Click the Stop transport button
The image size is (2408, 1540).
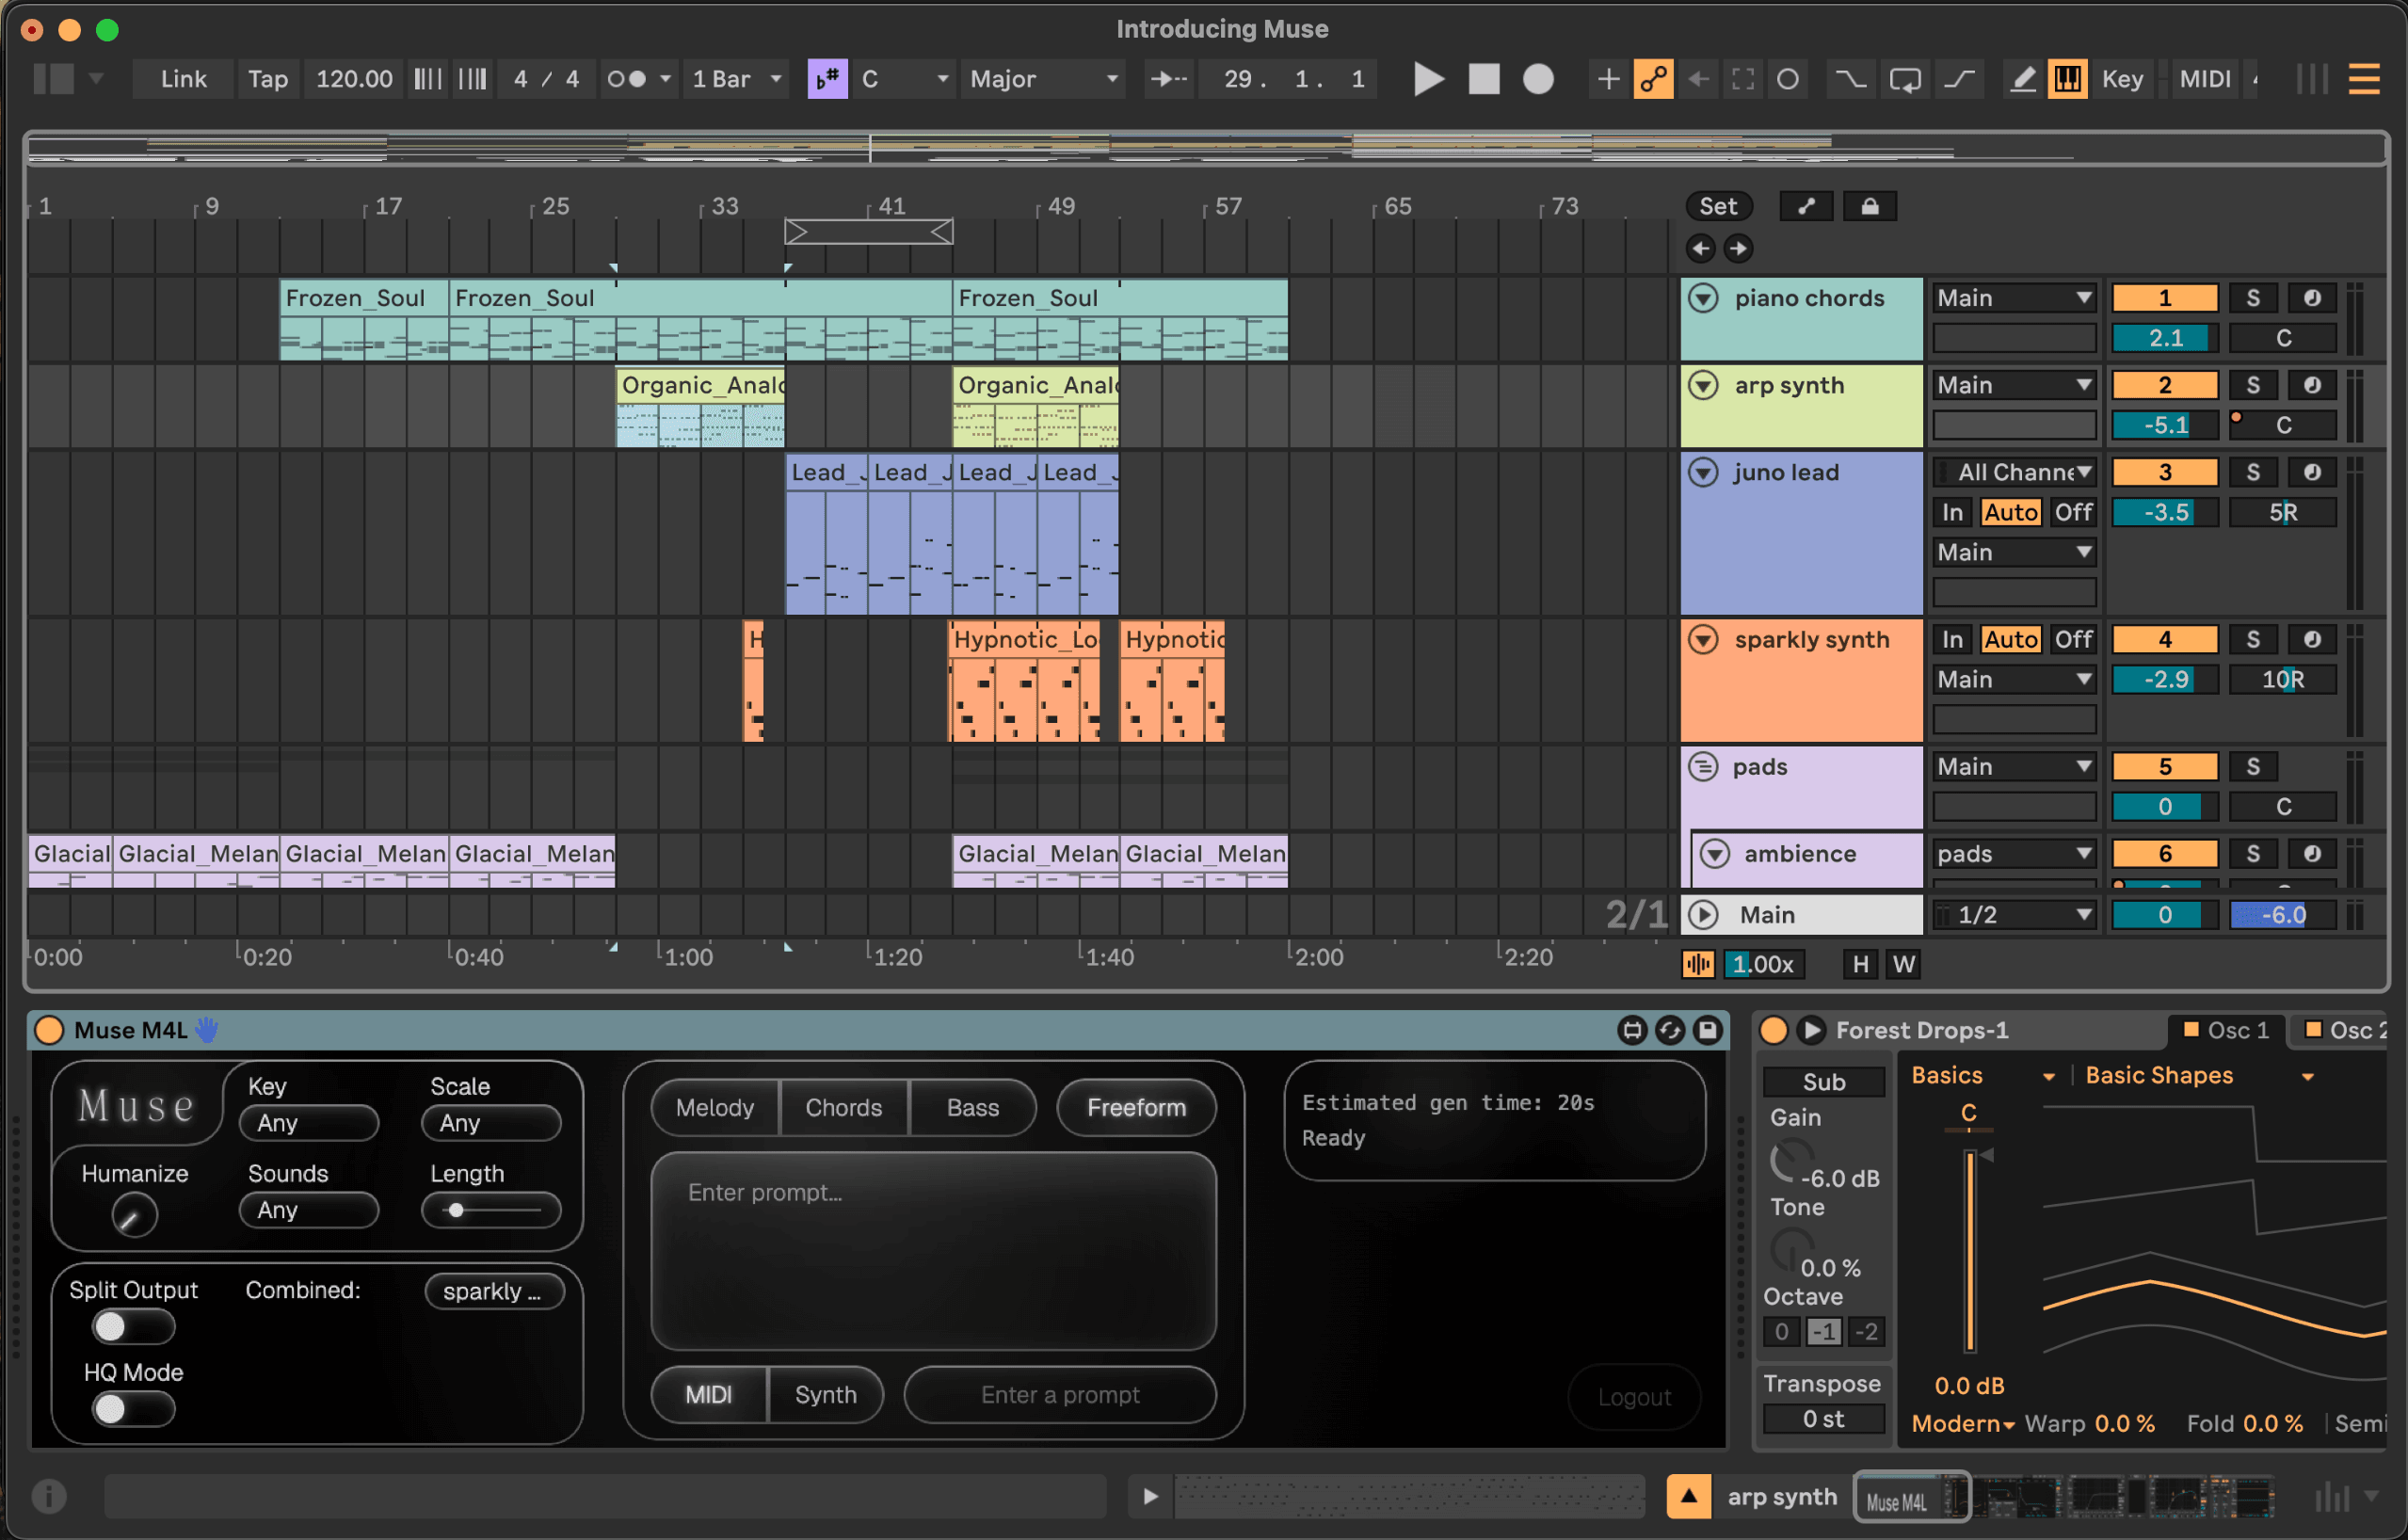click(1484, 79)
